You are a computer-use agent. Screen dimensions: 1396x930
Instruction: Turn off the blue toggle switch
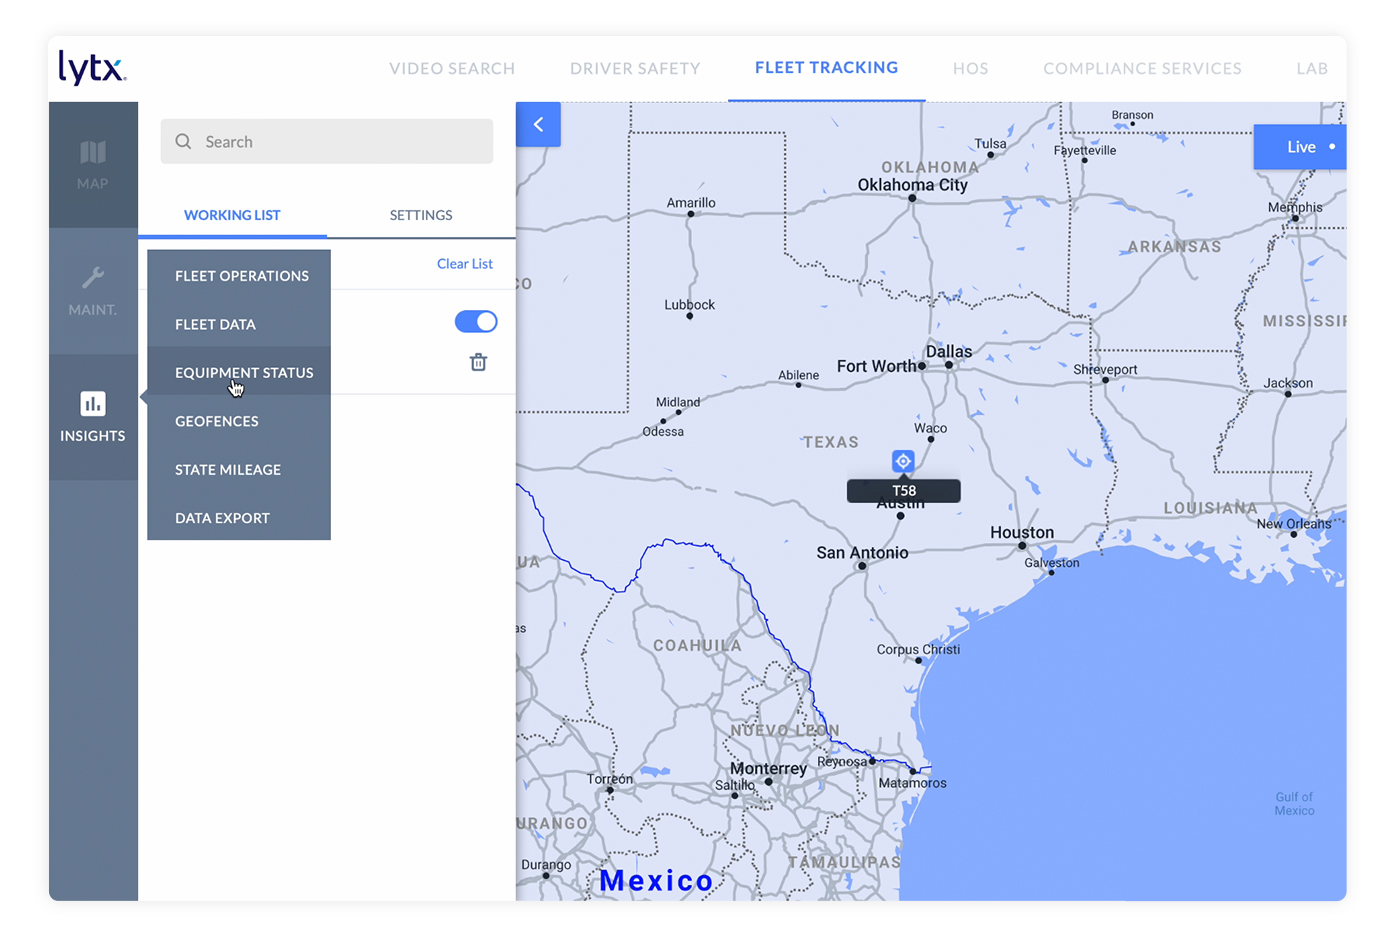[x=476, y=321]
